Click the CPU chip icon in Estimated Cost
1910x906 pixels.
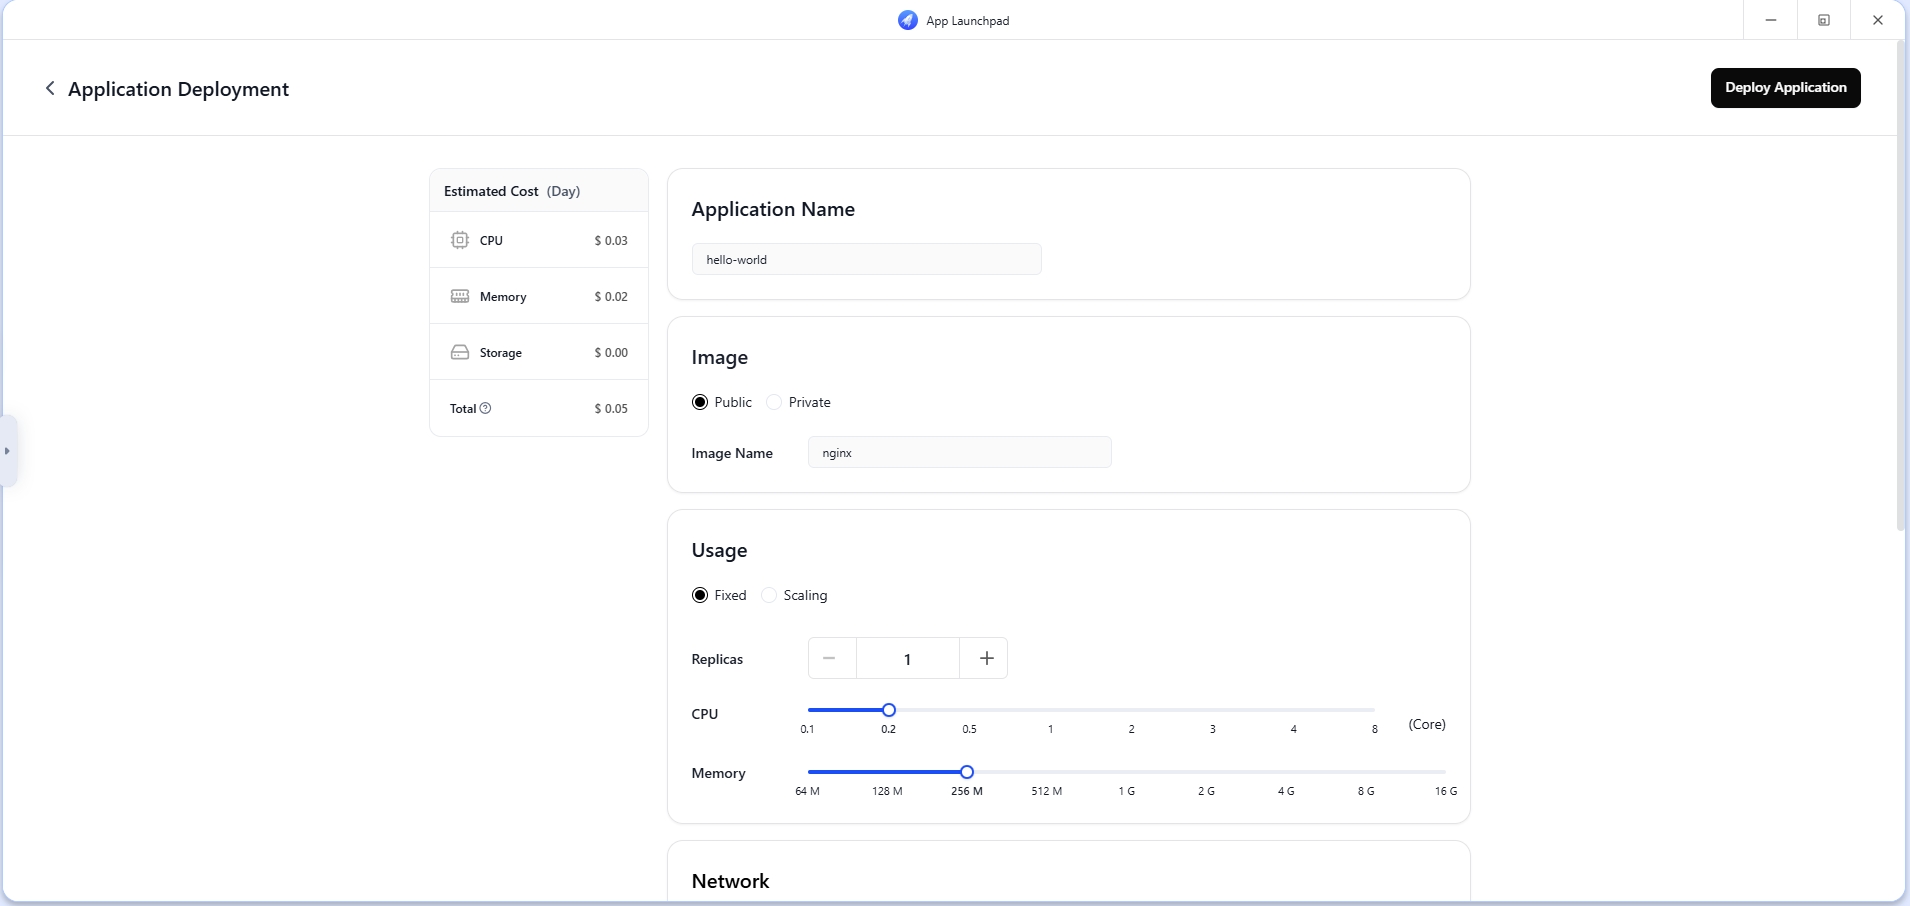click(460, 240)
